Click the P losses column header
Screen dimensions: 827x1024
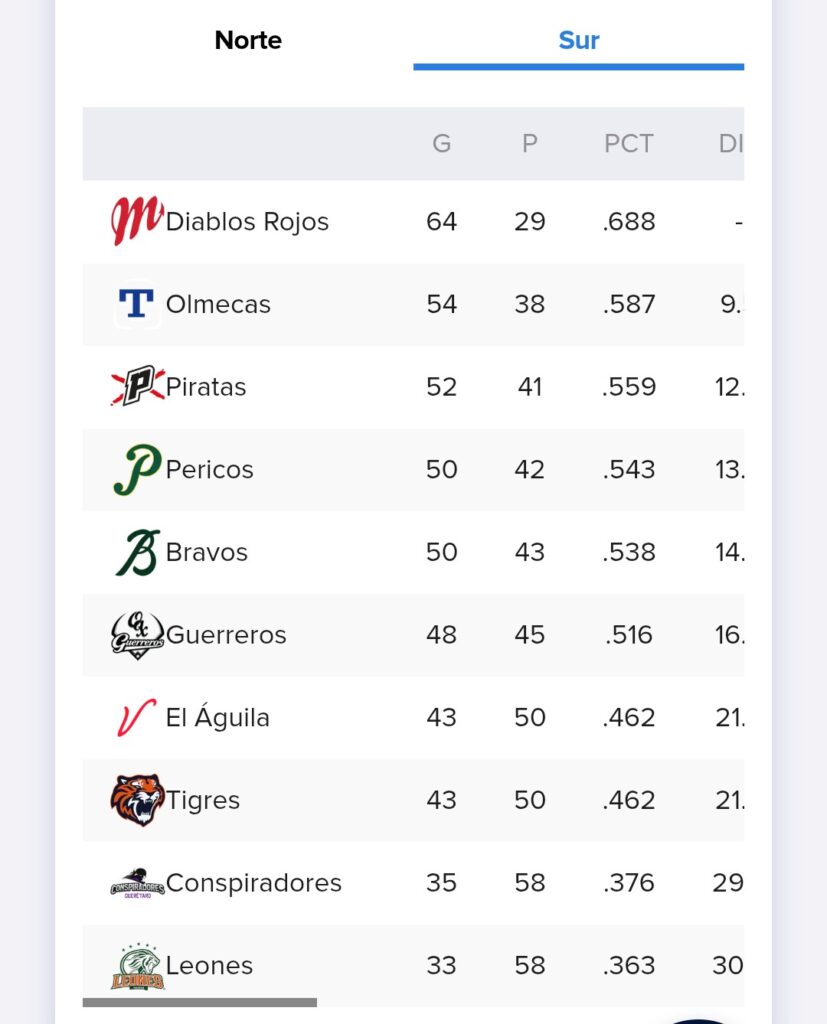(x=529, y=144)
